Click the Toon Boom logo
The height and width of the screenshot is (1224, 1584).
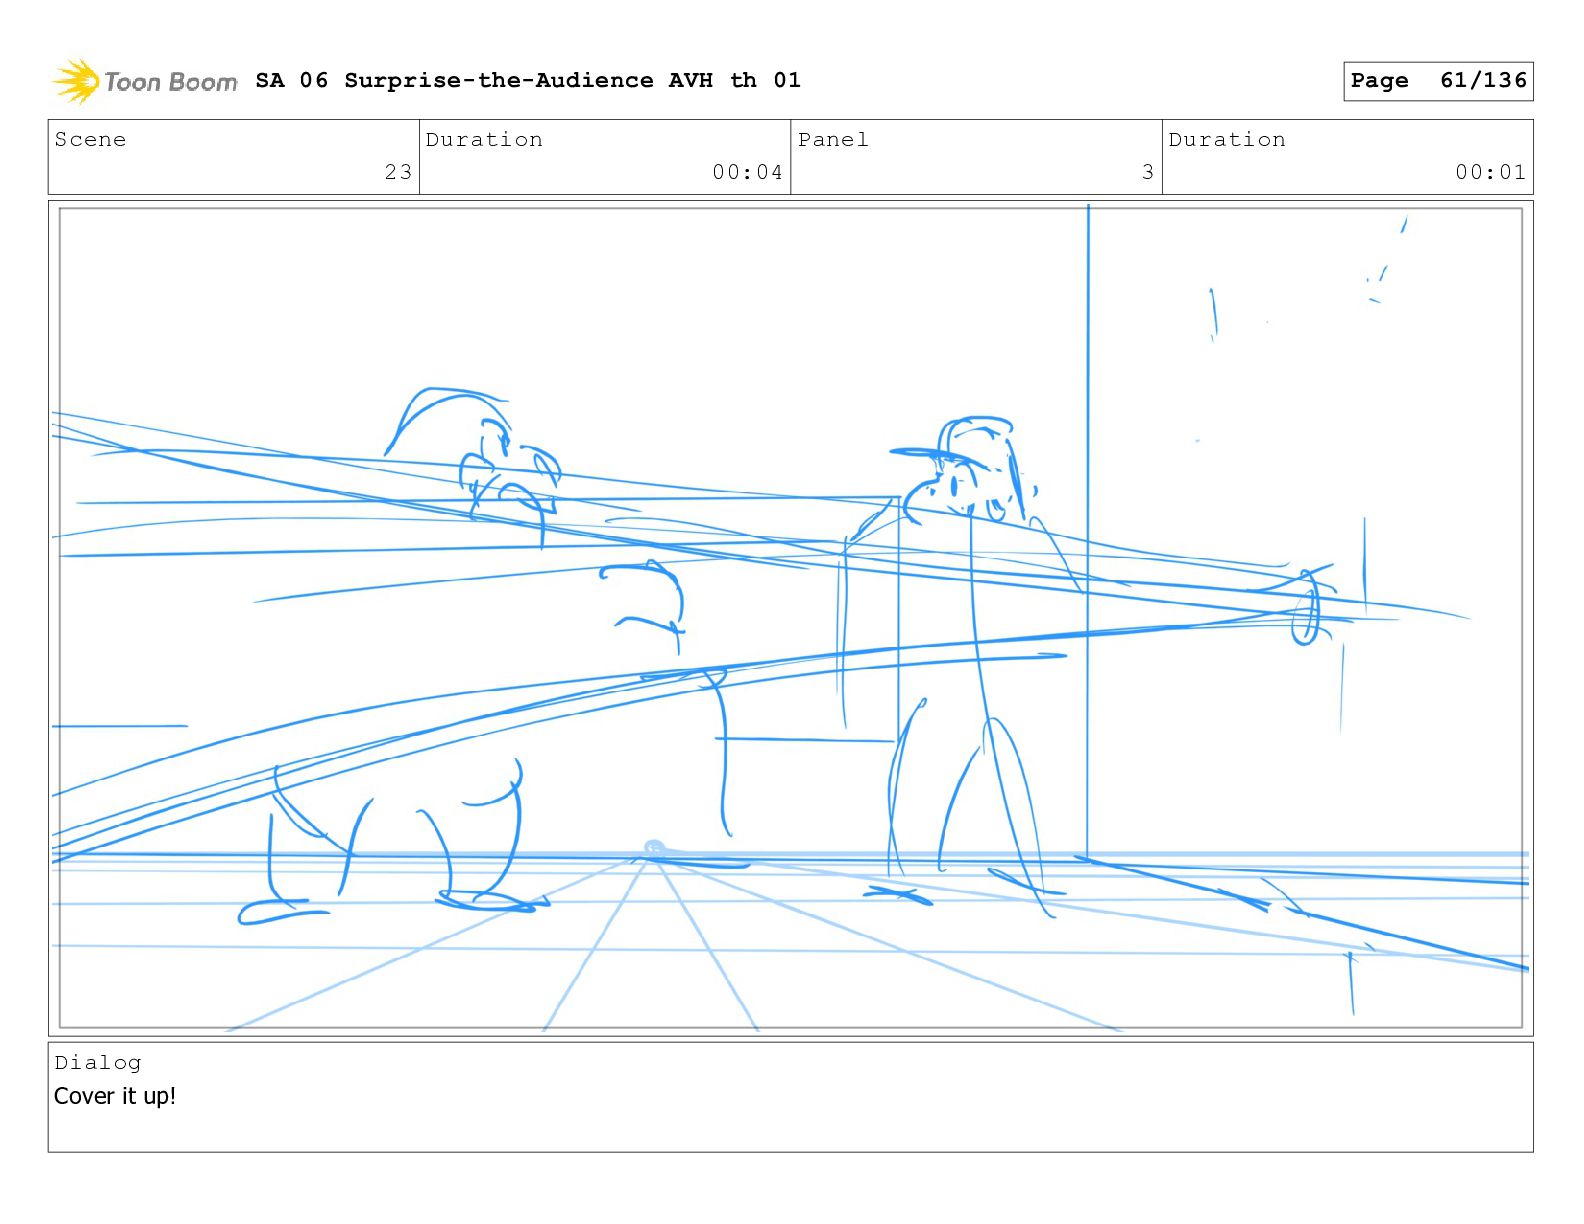tap(145, 81)
